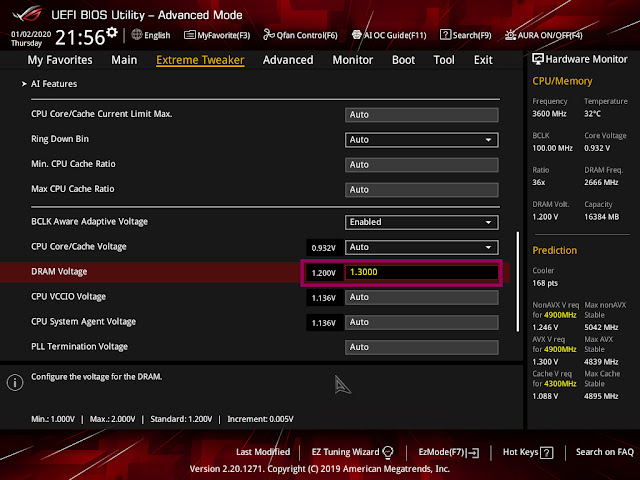Click Max.: 2.000V help text
Screen dimensions: 640x480
pyautogui.click(x=112, y=419)
